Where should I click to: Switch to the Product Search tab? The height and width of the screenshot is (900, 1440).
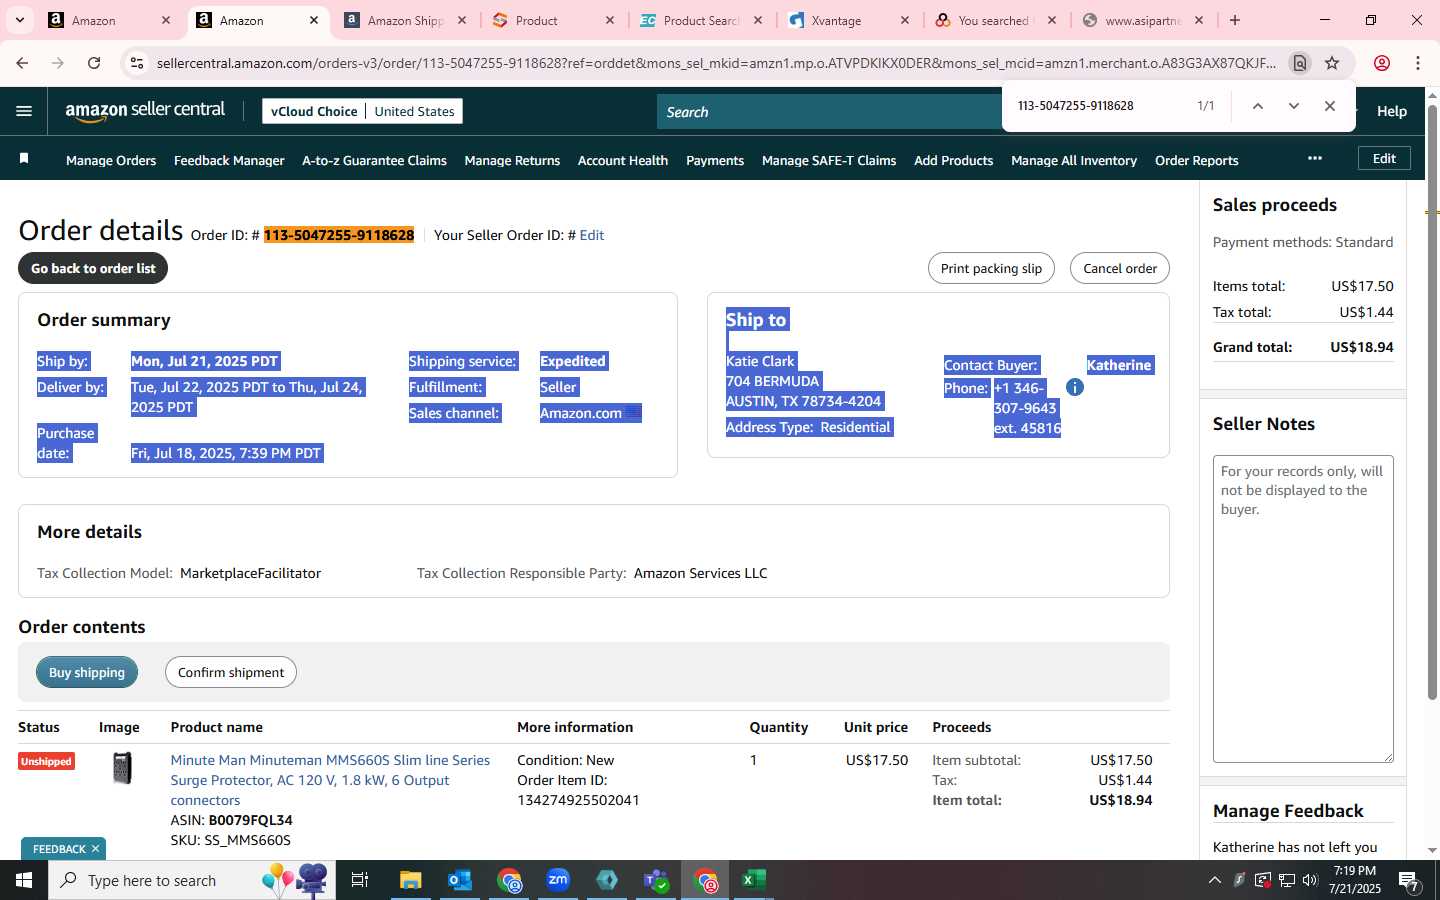tap(700, 20)
